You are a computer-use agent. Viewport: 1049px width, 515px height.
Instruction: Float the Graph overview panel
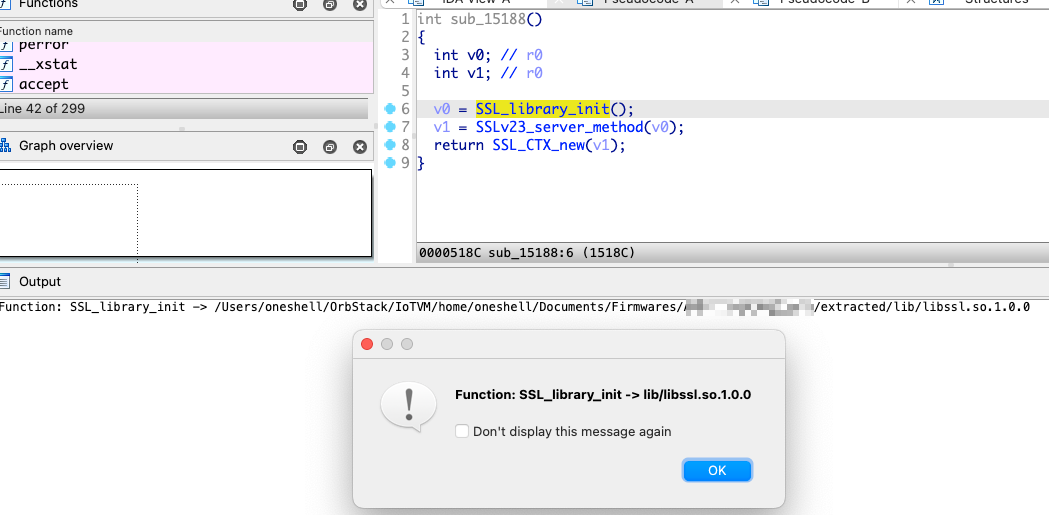[330, 146]
